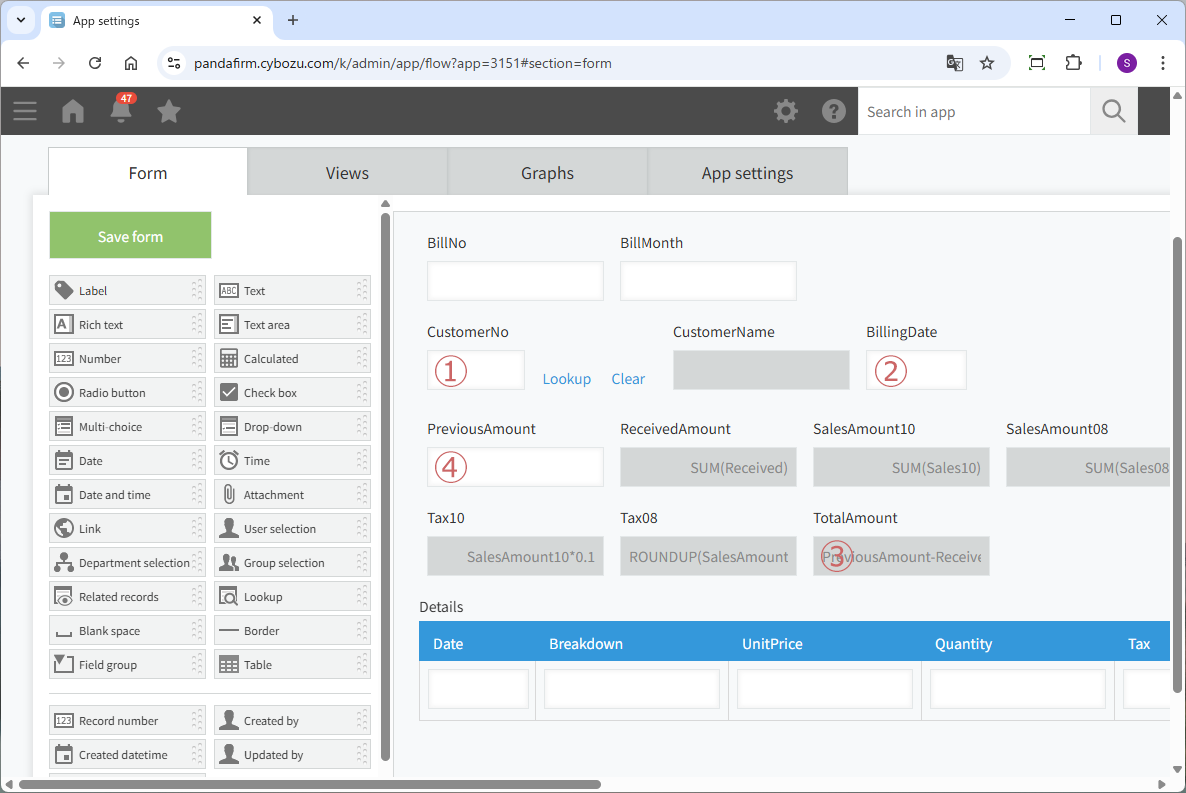Click the BillNo input field
Screen dimensions: 1186x793
point(515,281)
